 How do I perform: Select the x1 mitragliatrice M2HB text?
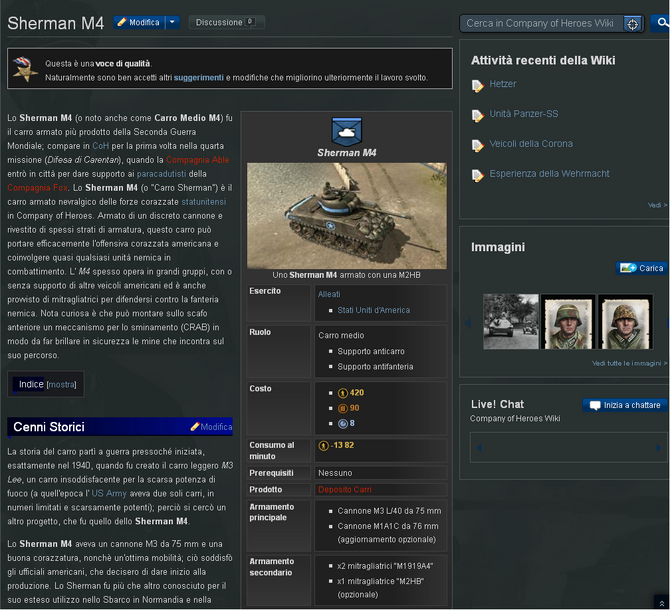pos(381,582)
